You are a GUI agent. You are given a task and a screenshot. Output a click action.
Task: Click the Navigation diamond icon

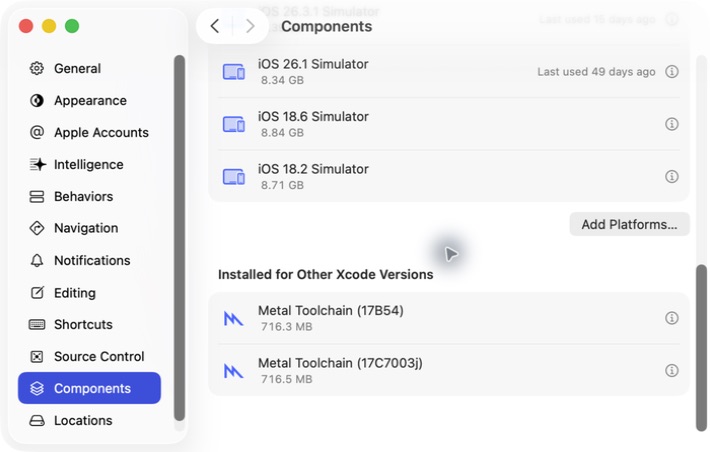[x=37, y=228]
